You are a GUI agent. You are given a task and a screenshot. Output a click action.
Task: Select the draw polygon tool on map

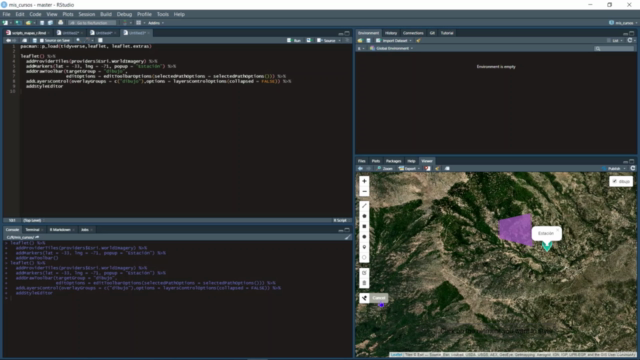click(364, 216)
